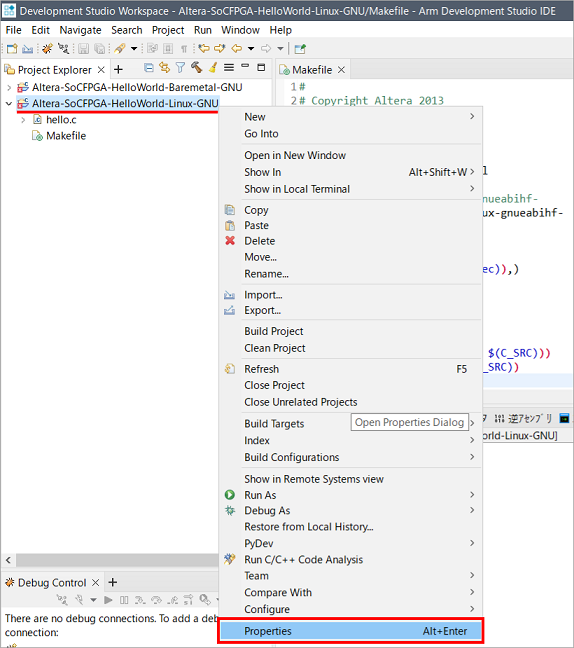Click Clean Project in the context menu

(x=274, y=348)
